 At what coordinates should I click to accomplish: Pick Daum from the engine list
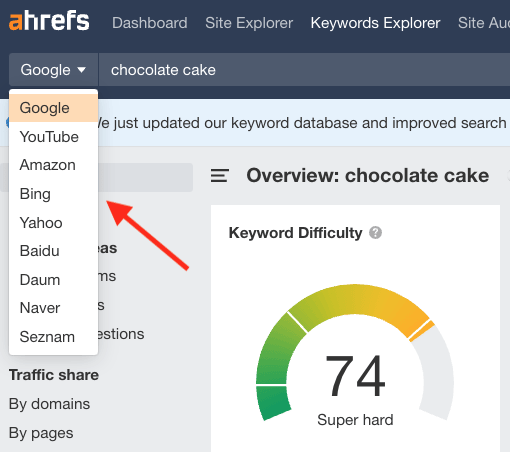(x=54, y=279)
